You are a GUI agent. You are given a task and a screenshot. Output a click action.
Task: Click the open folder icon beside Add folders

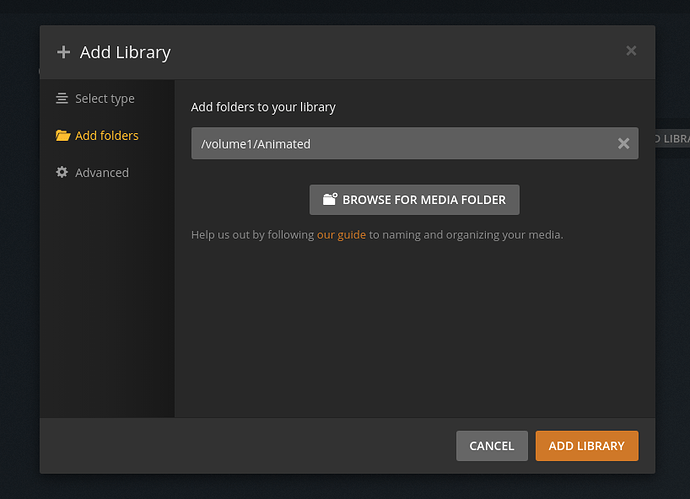coord(63,135)
